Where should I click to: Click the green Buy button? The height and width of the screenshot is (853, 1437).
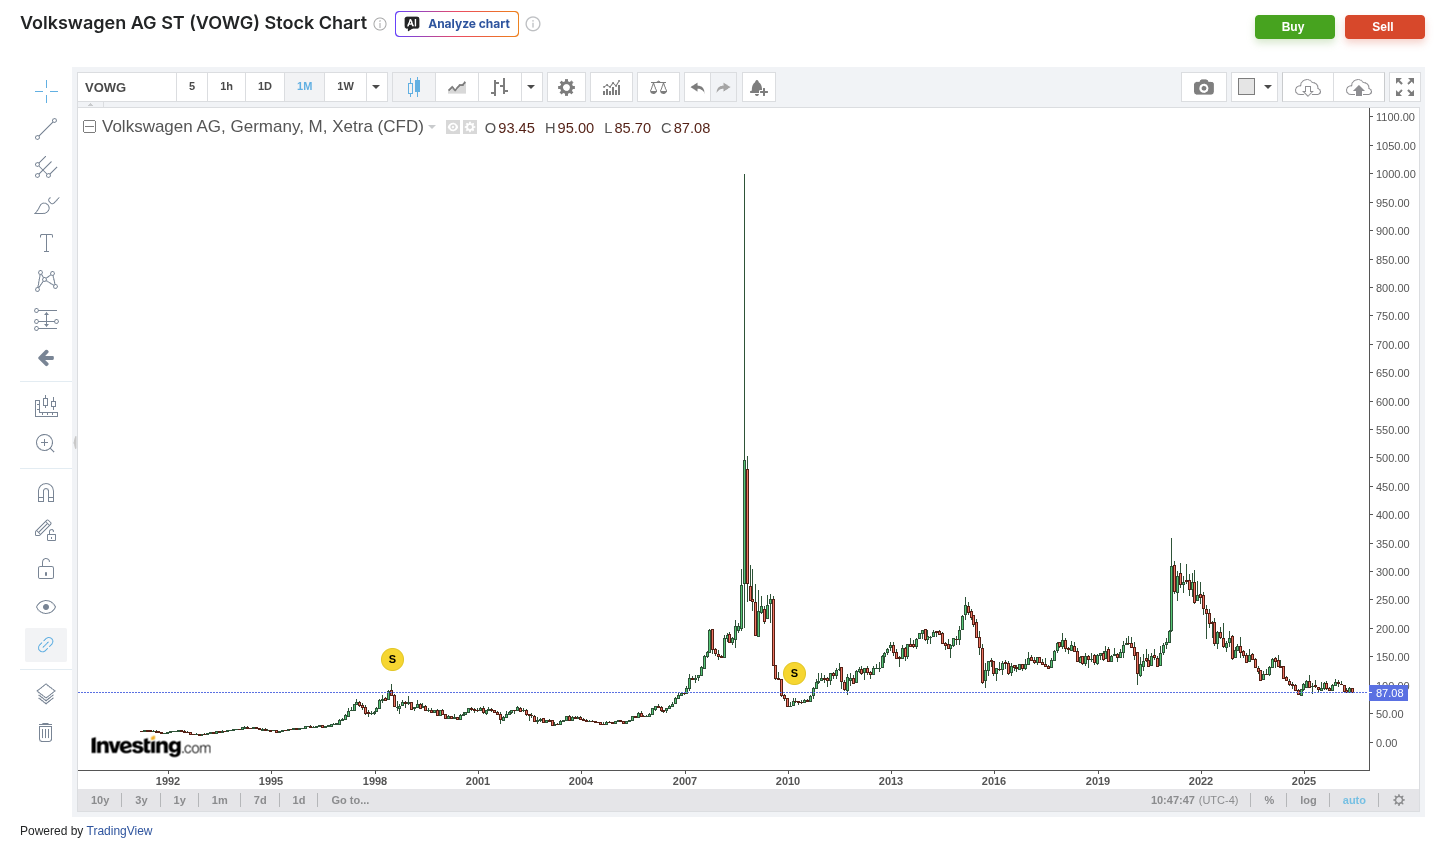[1295, 27]
